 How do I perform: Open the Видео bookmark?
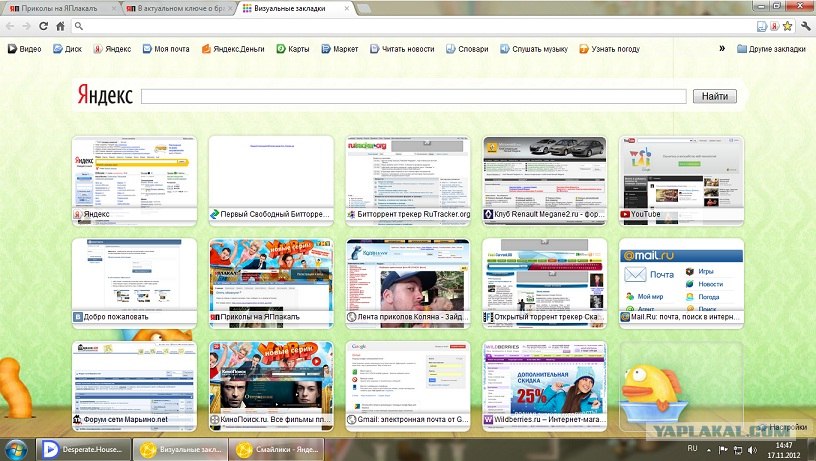tap(25, 48)
